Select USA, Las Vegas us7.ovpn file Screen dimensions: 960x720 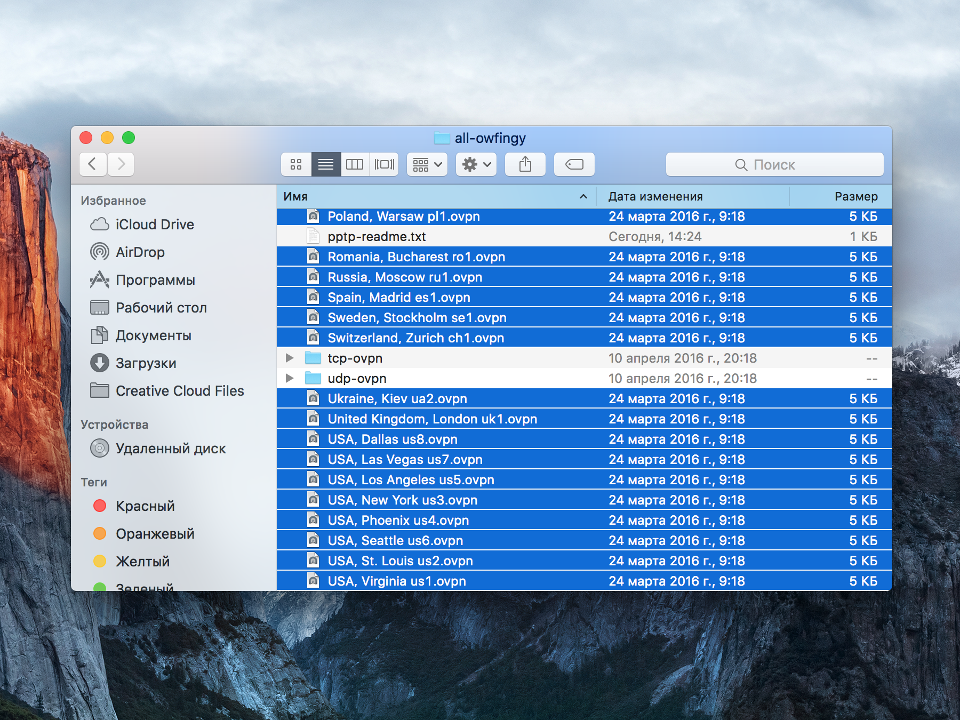pos(584,459)
